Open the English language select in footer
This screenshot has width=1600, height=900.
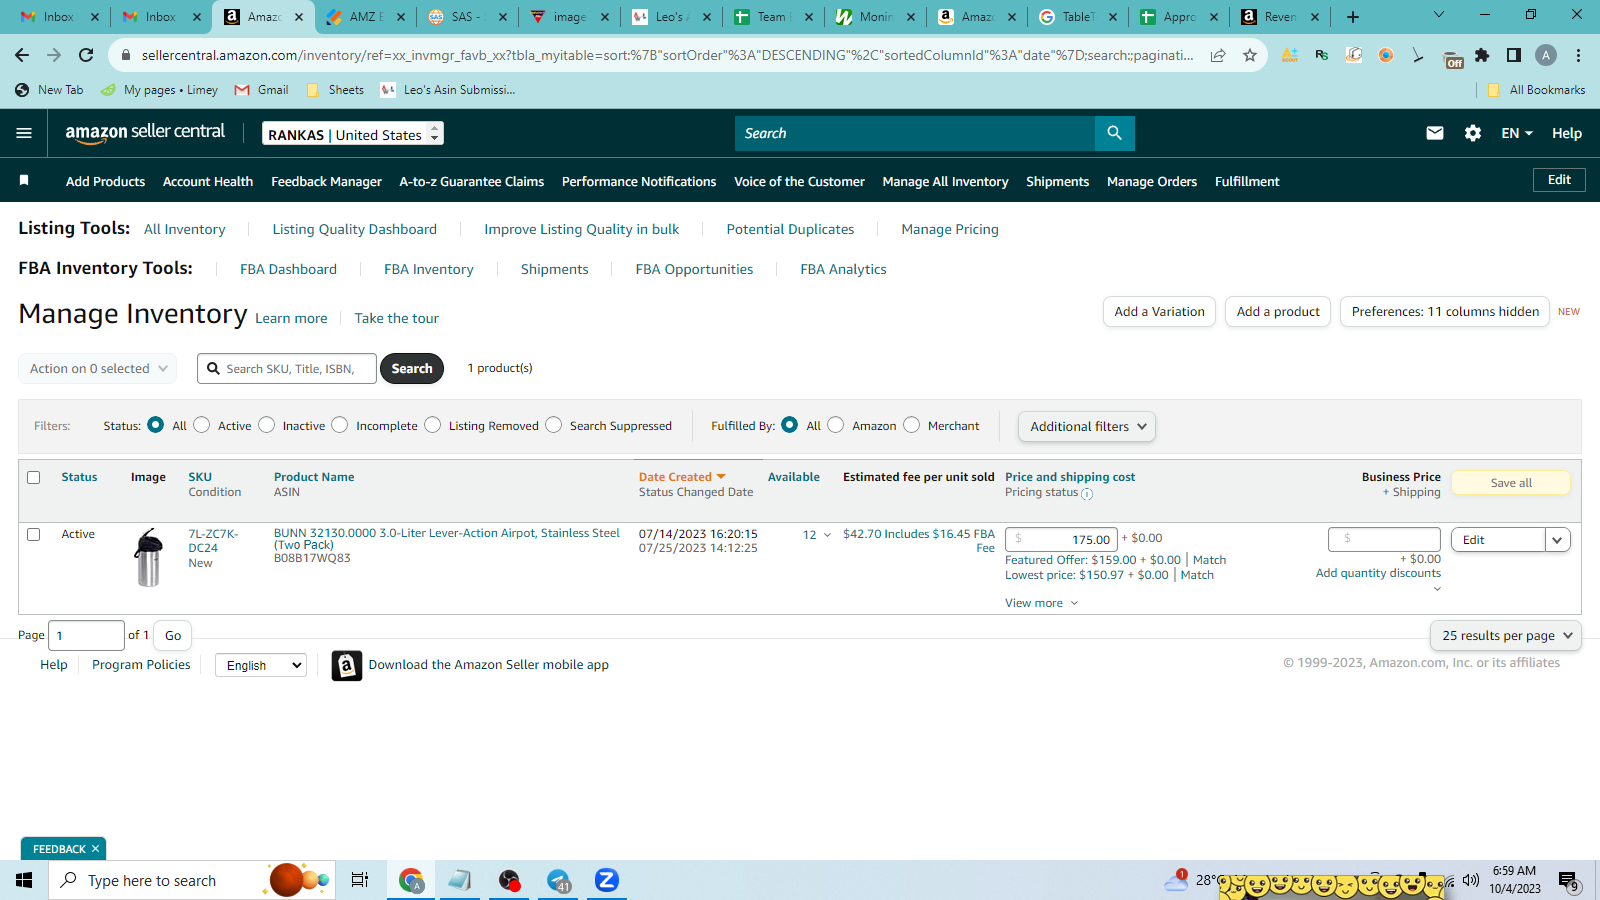[x=261, y=665]
